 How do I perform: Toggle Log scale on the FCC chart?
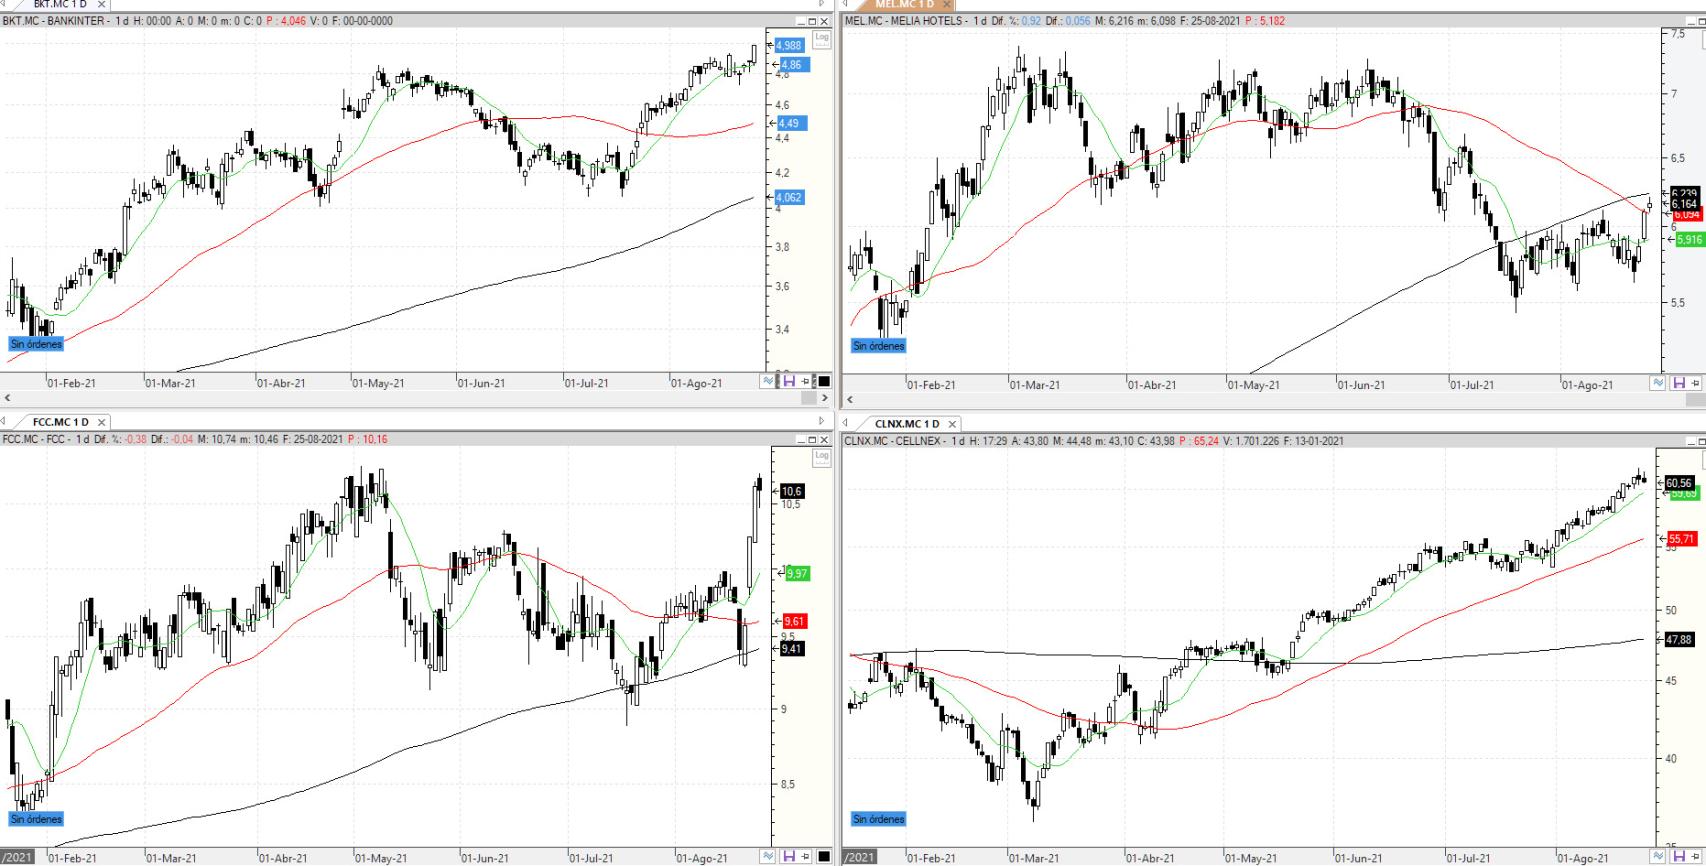(821, 457)
